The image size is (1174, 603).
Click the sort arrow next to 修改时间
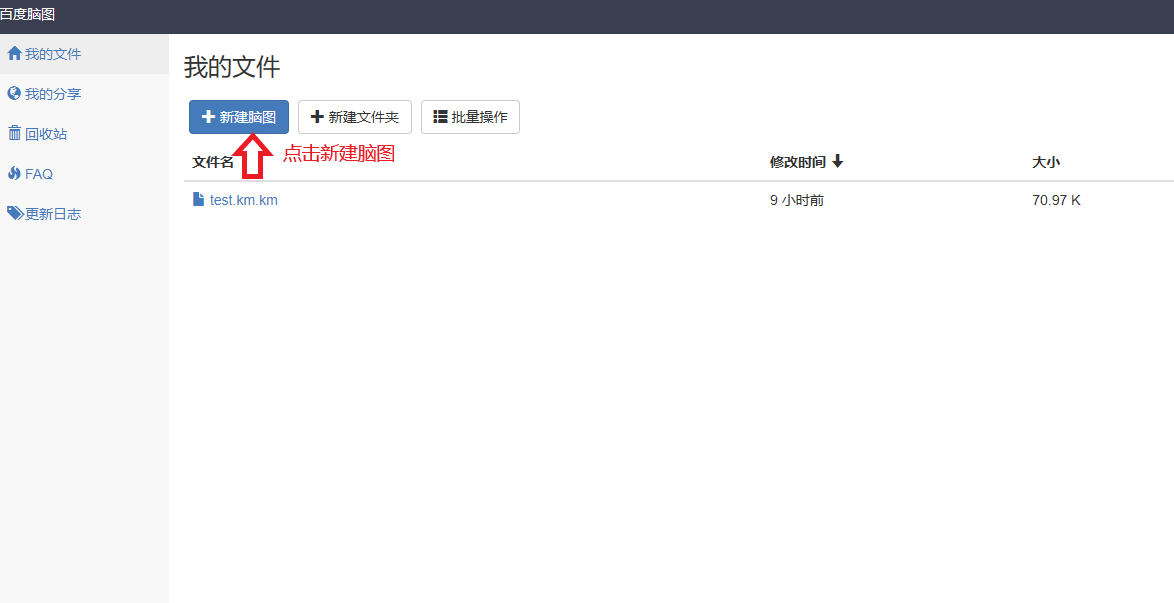838,161
